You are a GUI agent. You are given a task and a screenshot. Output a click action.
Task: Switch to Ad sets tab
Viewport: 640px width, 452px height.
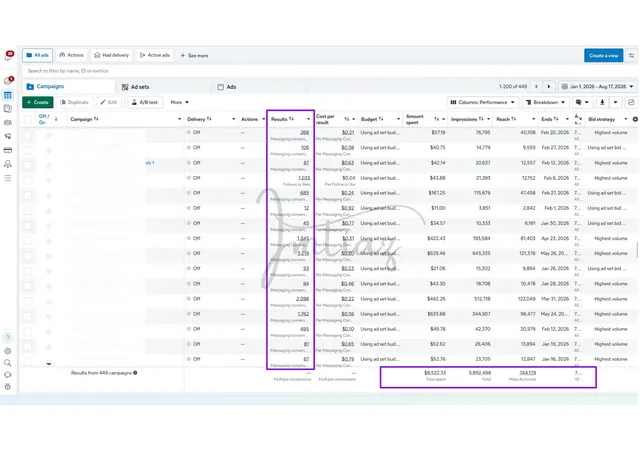click(136, 87)
